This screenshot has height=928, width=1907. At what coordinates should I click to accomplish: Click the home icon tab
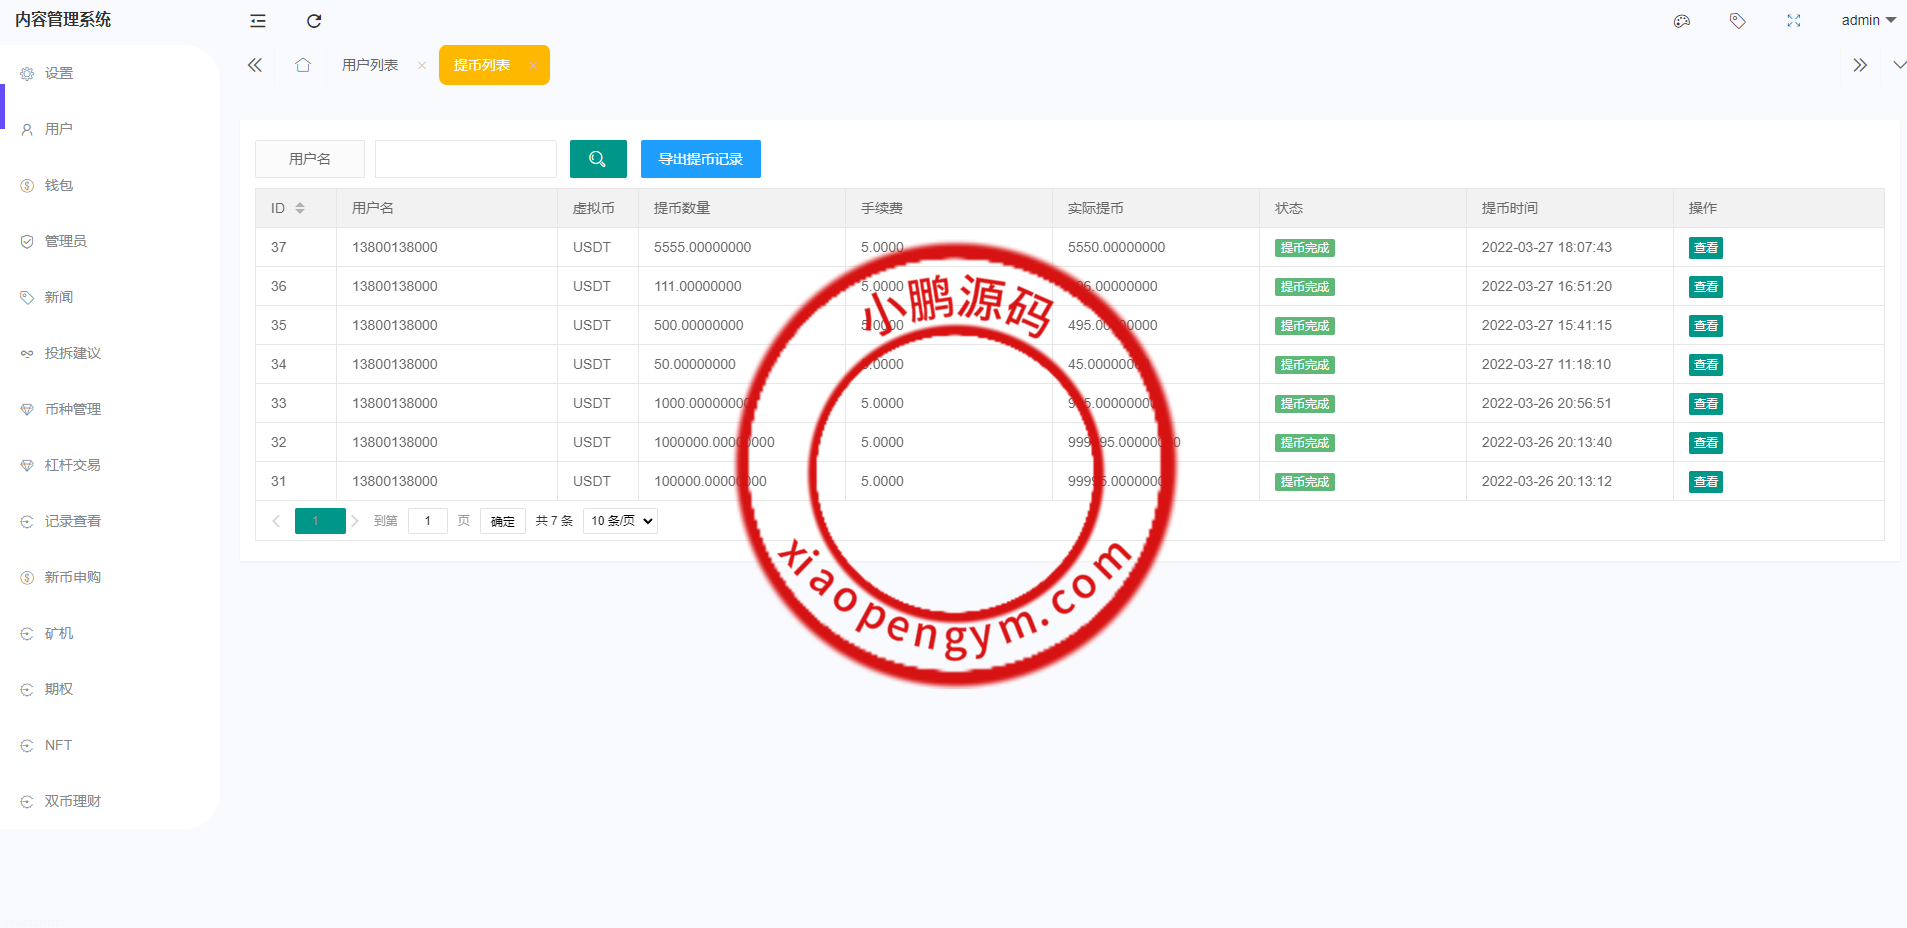[x=303, y=65]
